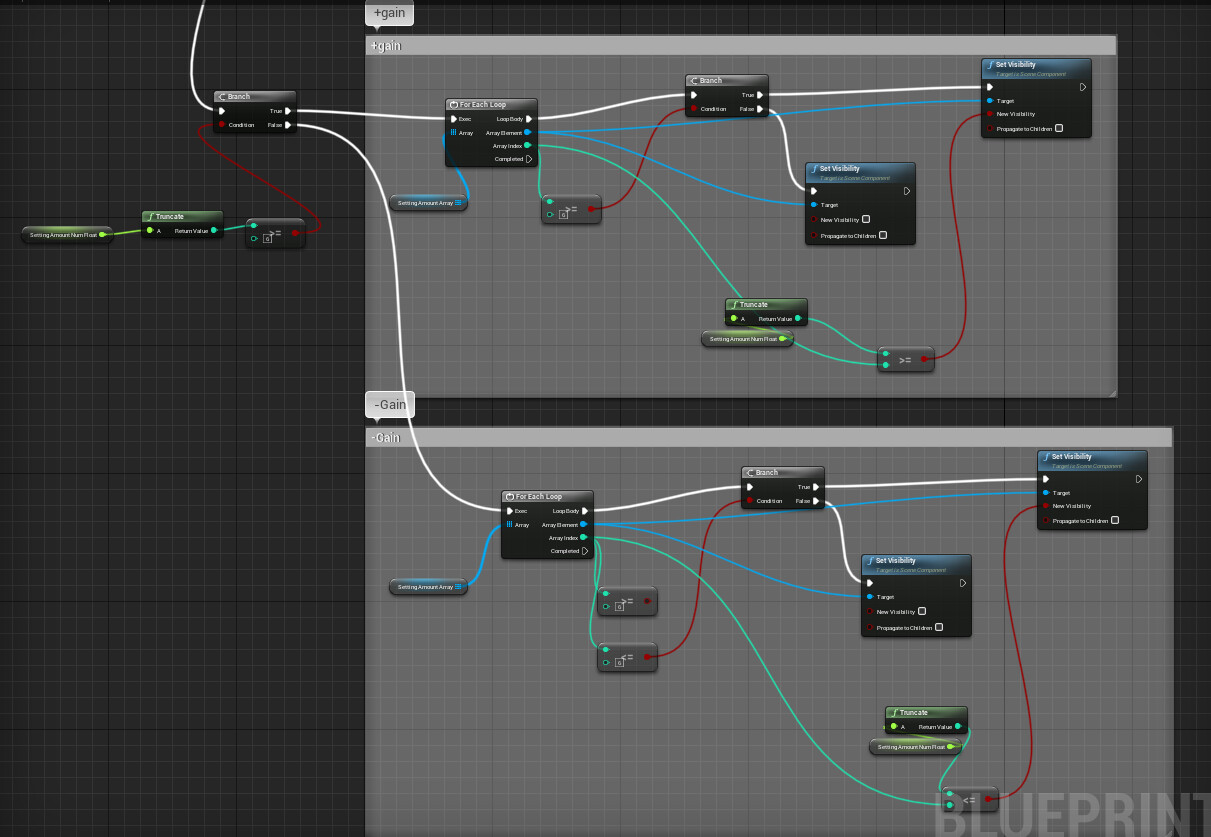Click exec output pin of +gain Set Visibility wired to Branch False
The width and height of the screenshot is (1211, 837).
(907, 191)
